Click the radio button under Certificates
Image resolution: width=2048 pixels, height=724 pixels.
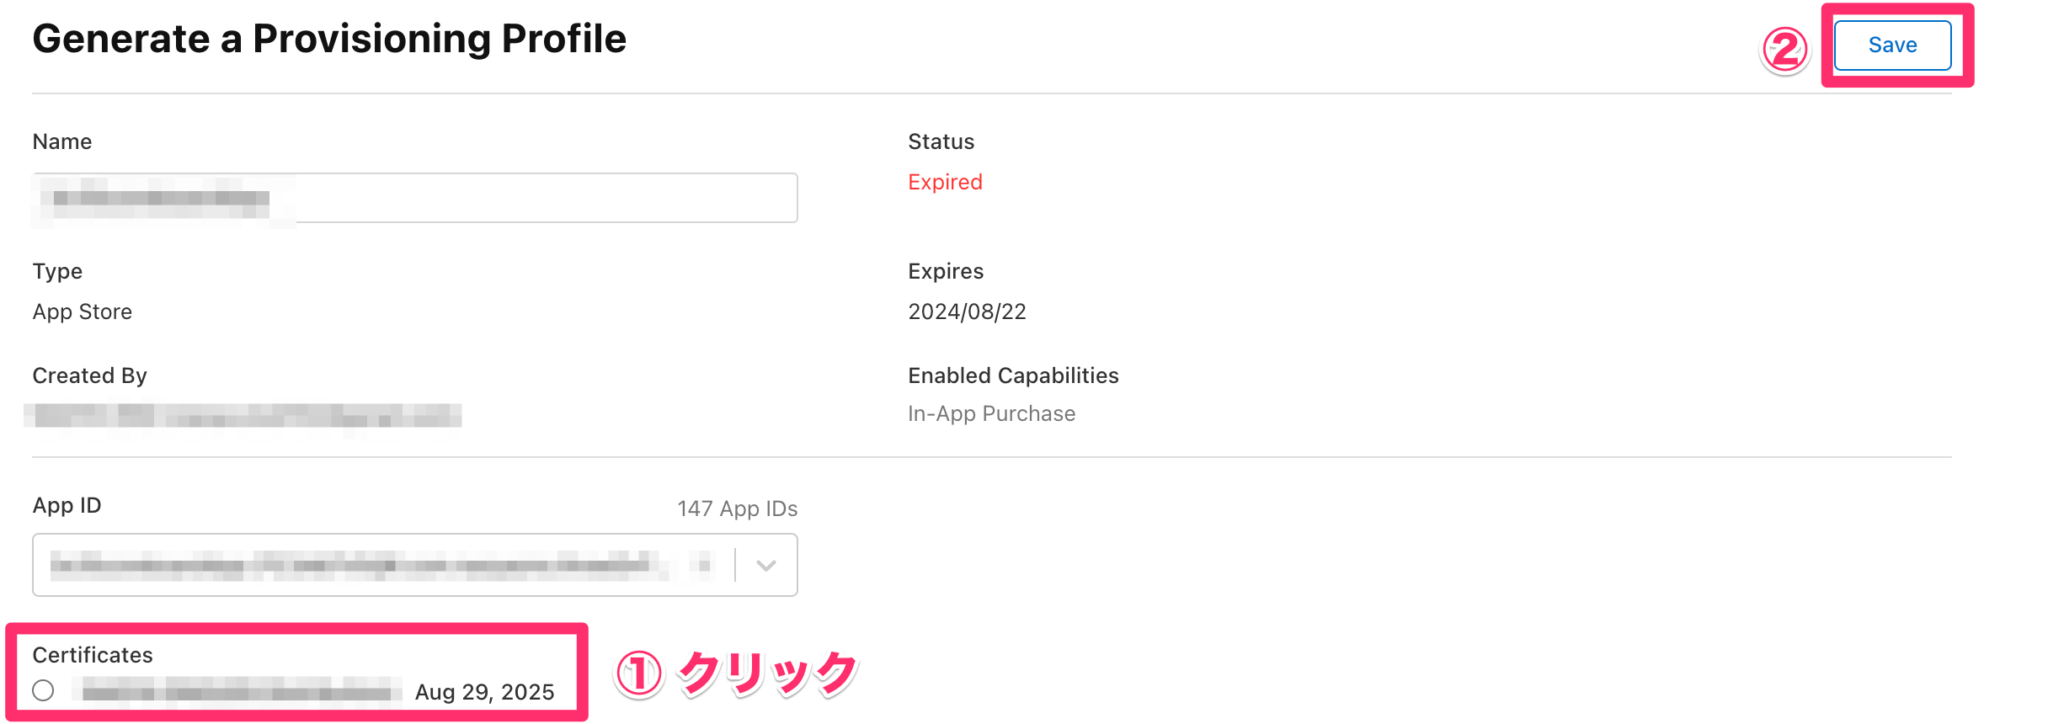pyautogui.click(x=43, y=690)
